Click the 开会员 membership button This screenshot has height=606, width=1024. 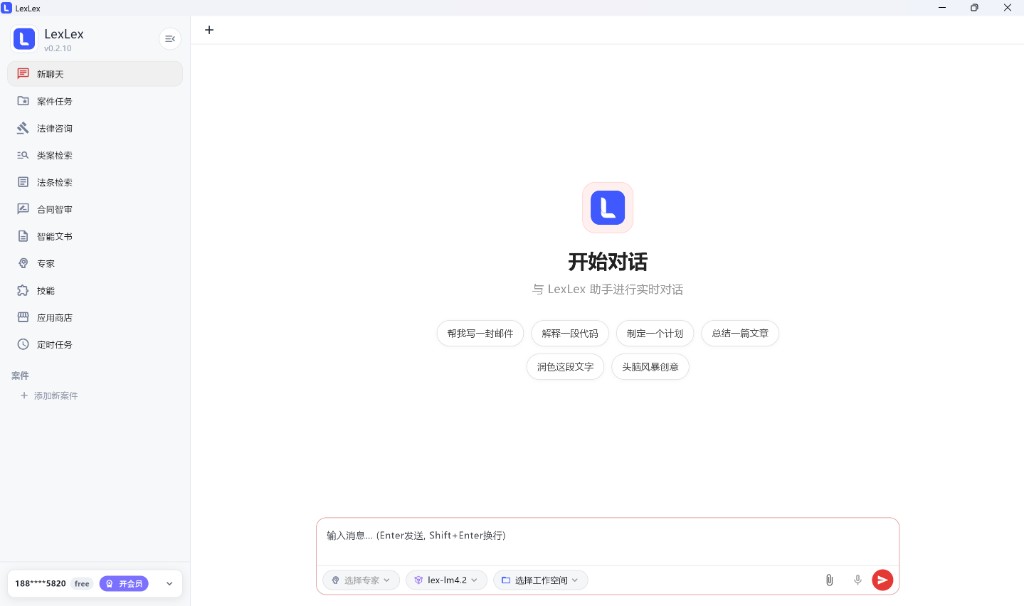click(124, 584)
